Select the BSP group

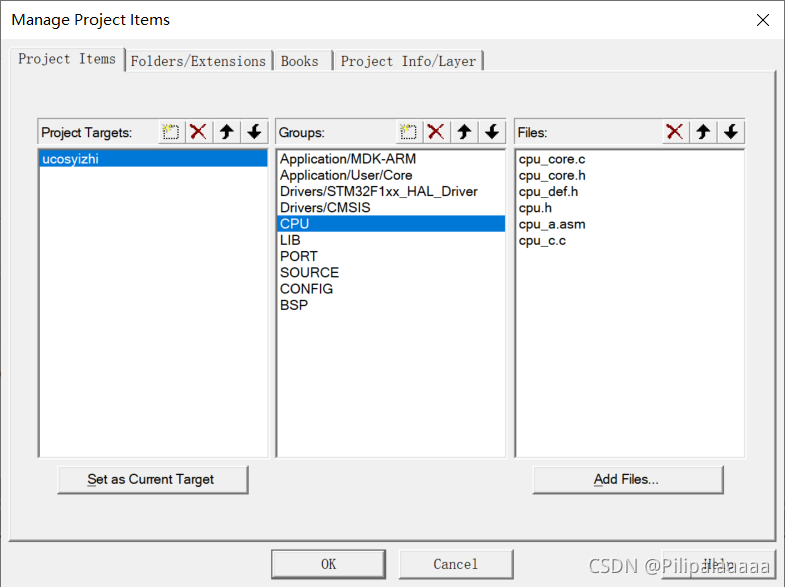point(390,305)
